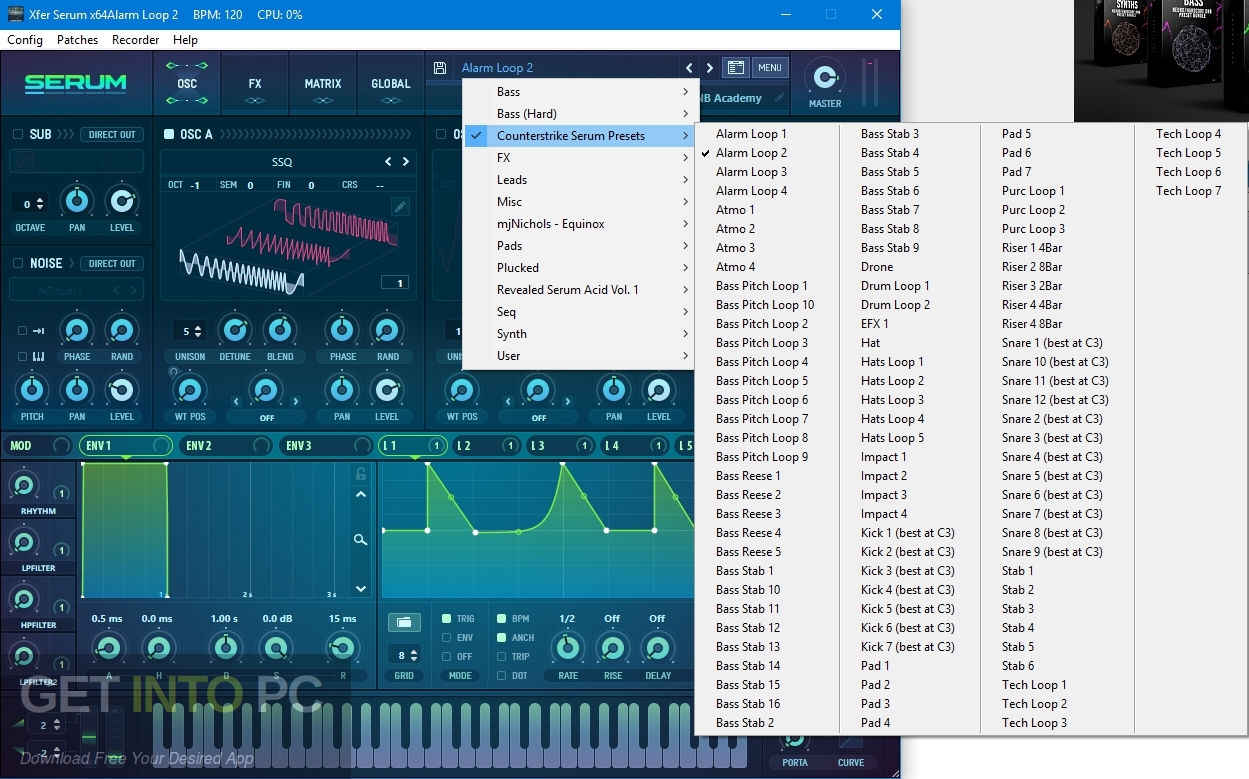Screen dimensions: 1249x779
Task: Click the OSC A DETUNE knob
Action: [x=235, y=330]
